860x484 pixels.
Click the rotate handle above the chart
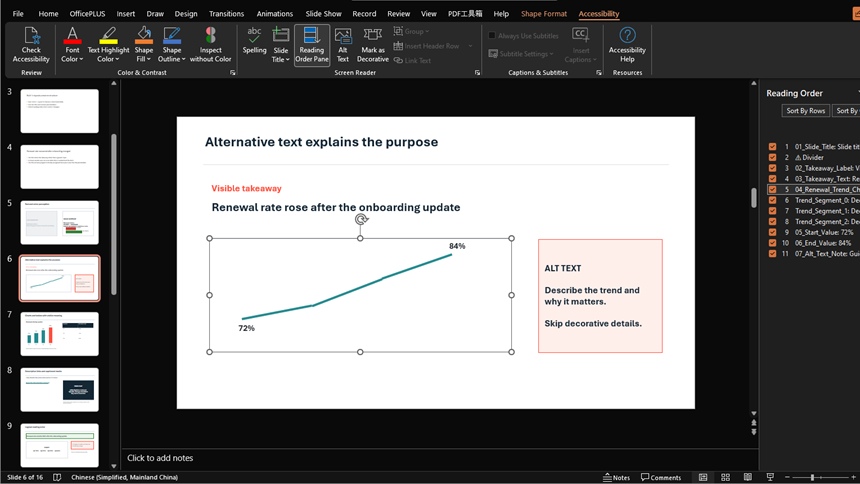[360, 220]
